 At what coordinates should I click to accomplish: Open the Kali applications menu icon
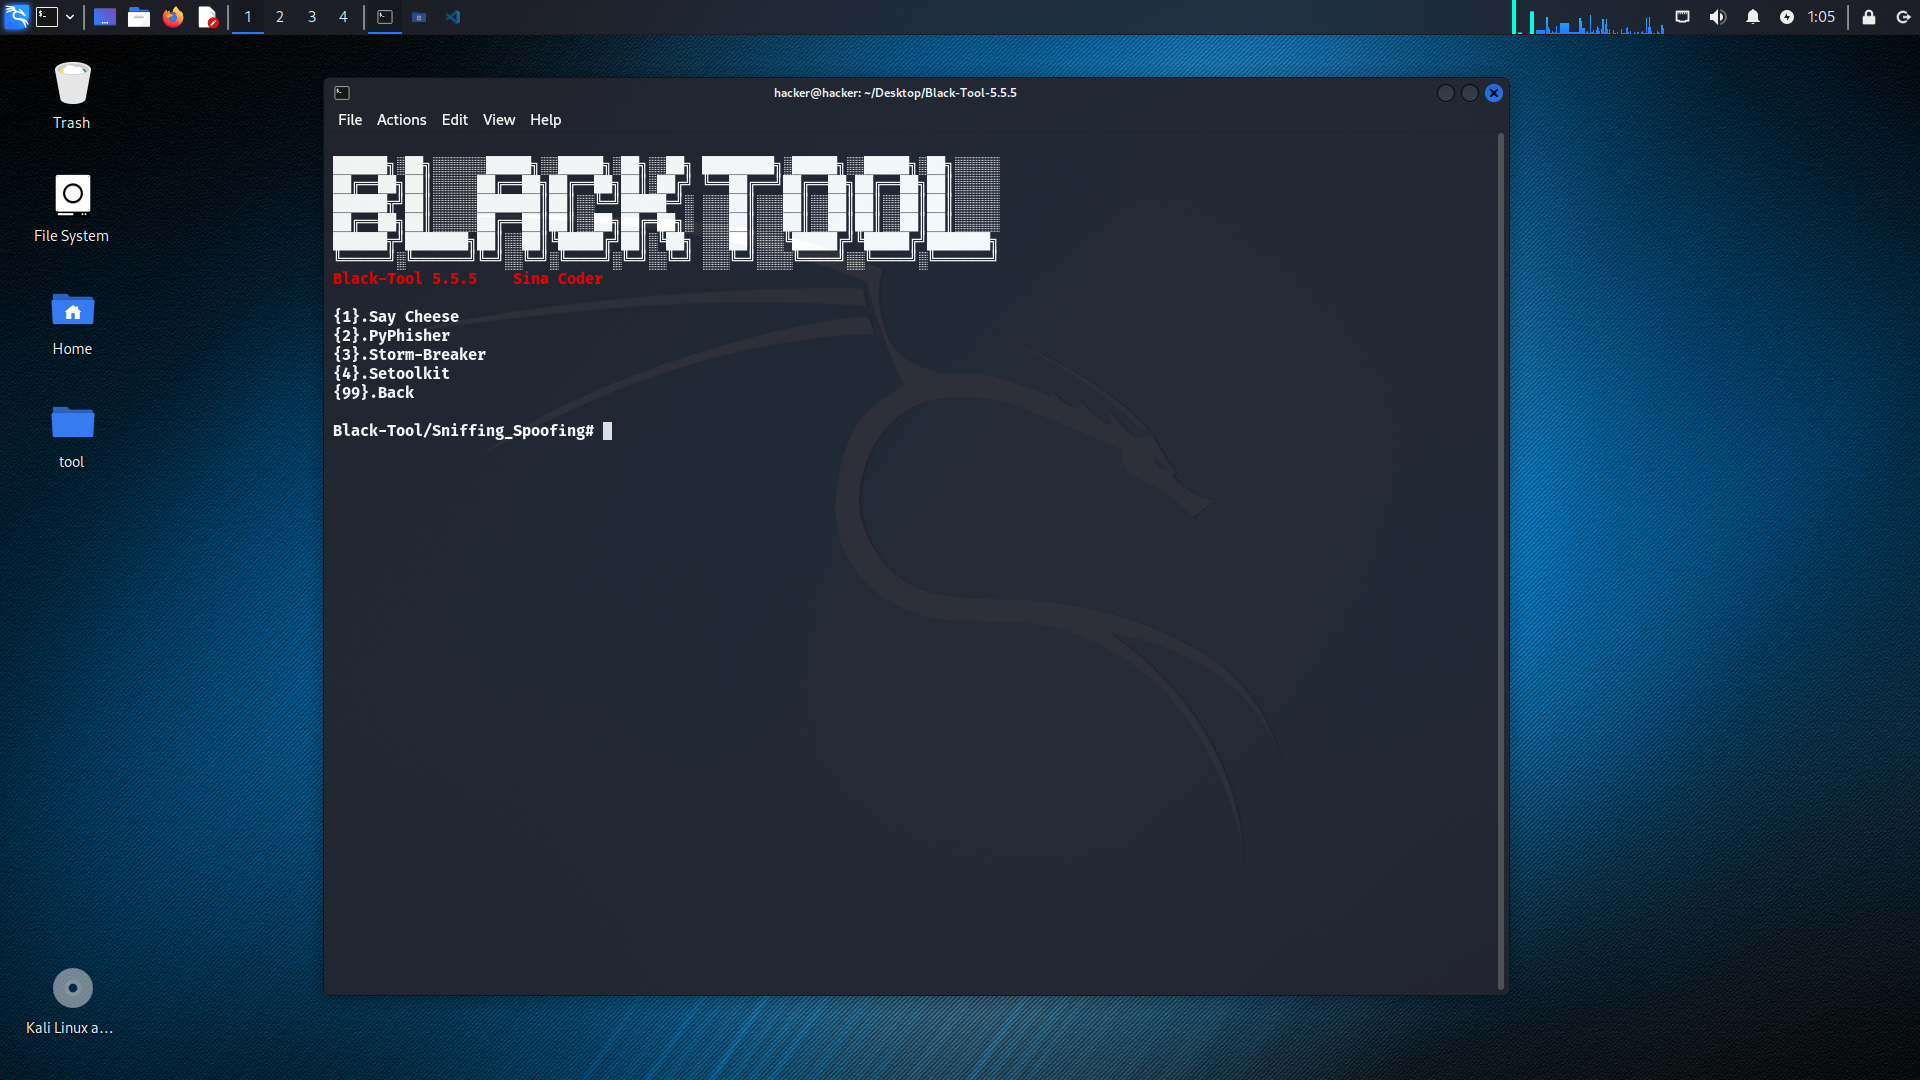[16, 17]
